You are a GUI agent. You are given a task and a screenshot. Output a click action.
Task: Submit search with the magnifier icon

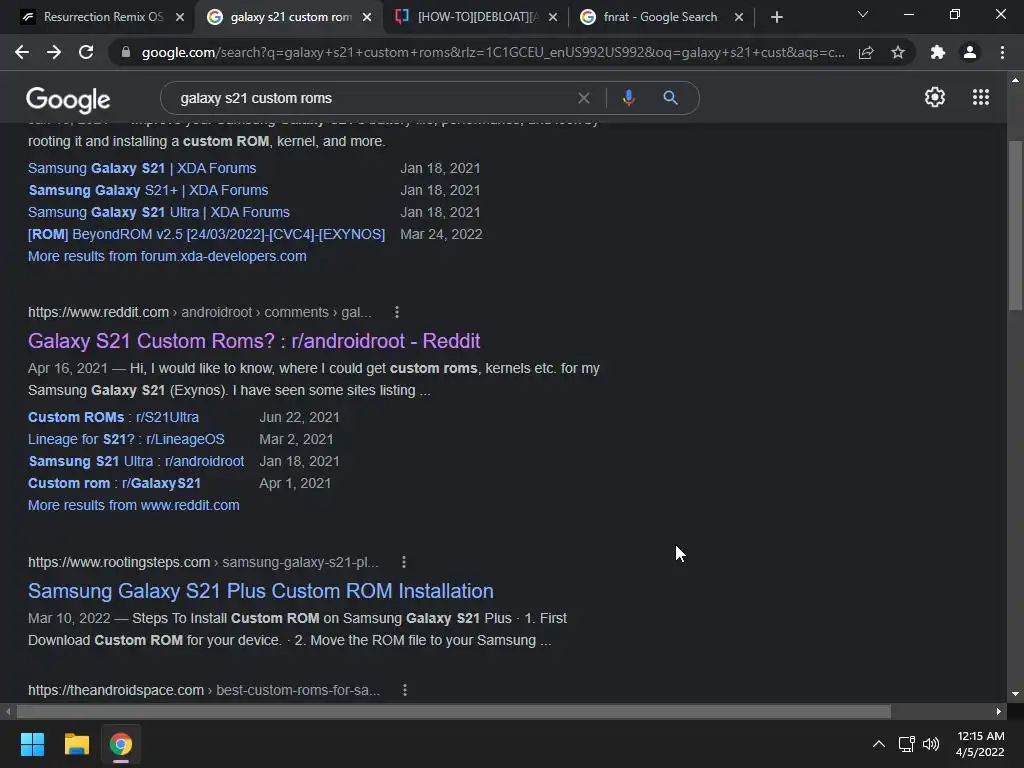tap(670, 98)
